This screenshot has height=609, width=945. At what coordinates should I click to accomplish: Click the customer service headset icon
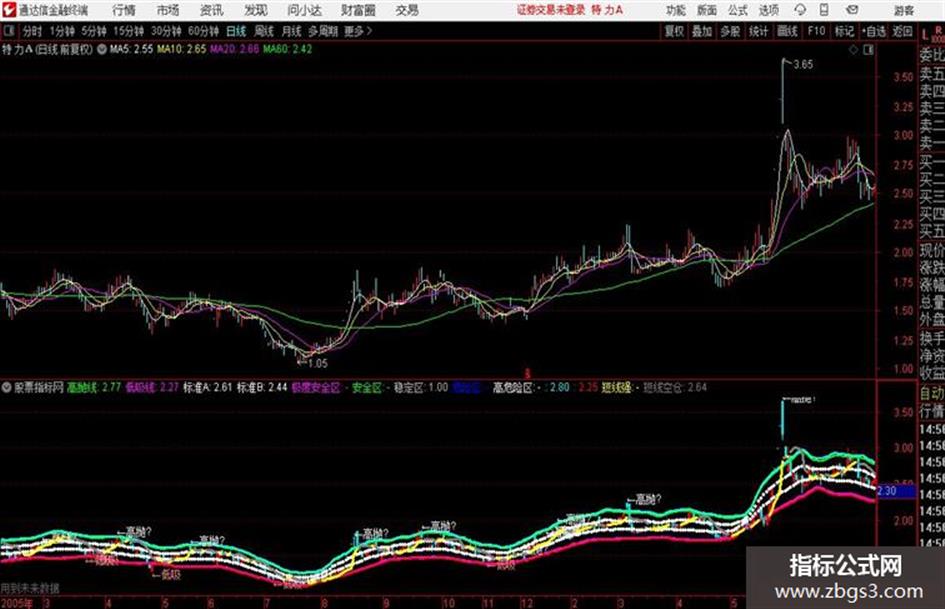pyautogui.click(x=800, y=10)
